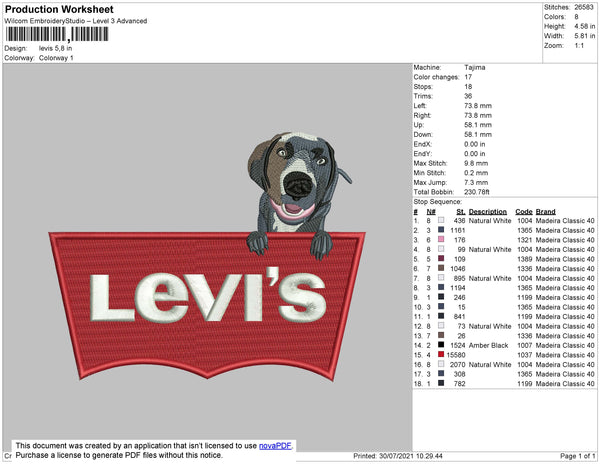
Task: Click the Description column header
Action: [x=488, y=212]
